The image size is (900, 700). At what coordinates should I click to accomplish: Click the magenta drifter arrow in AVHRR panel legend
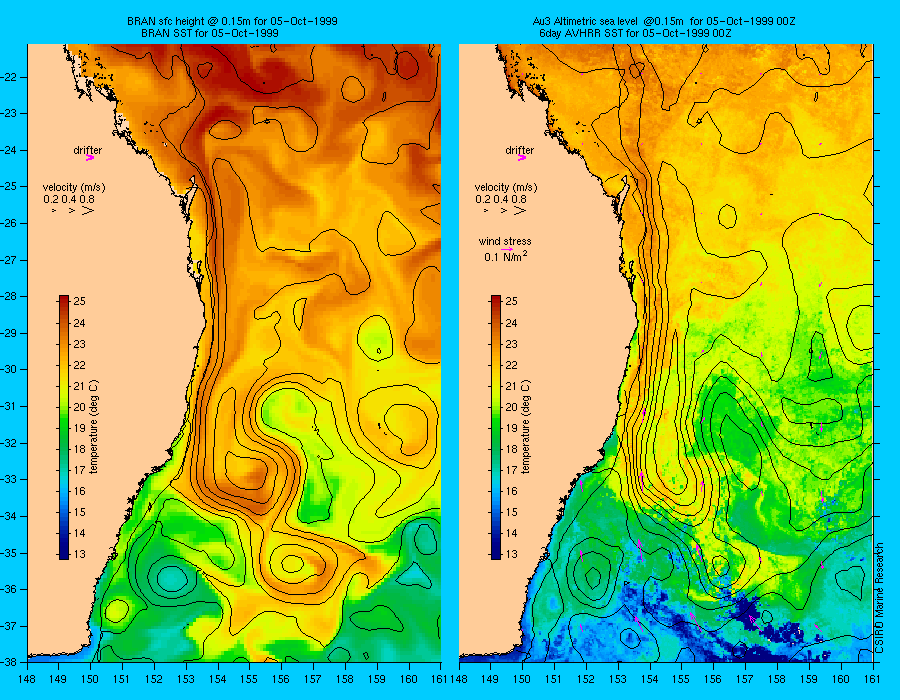(522, 158)
